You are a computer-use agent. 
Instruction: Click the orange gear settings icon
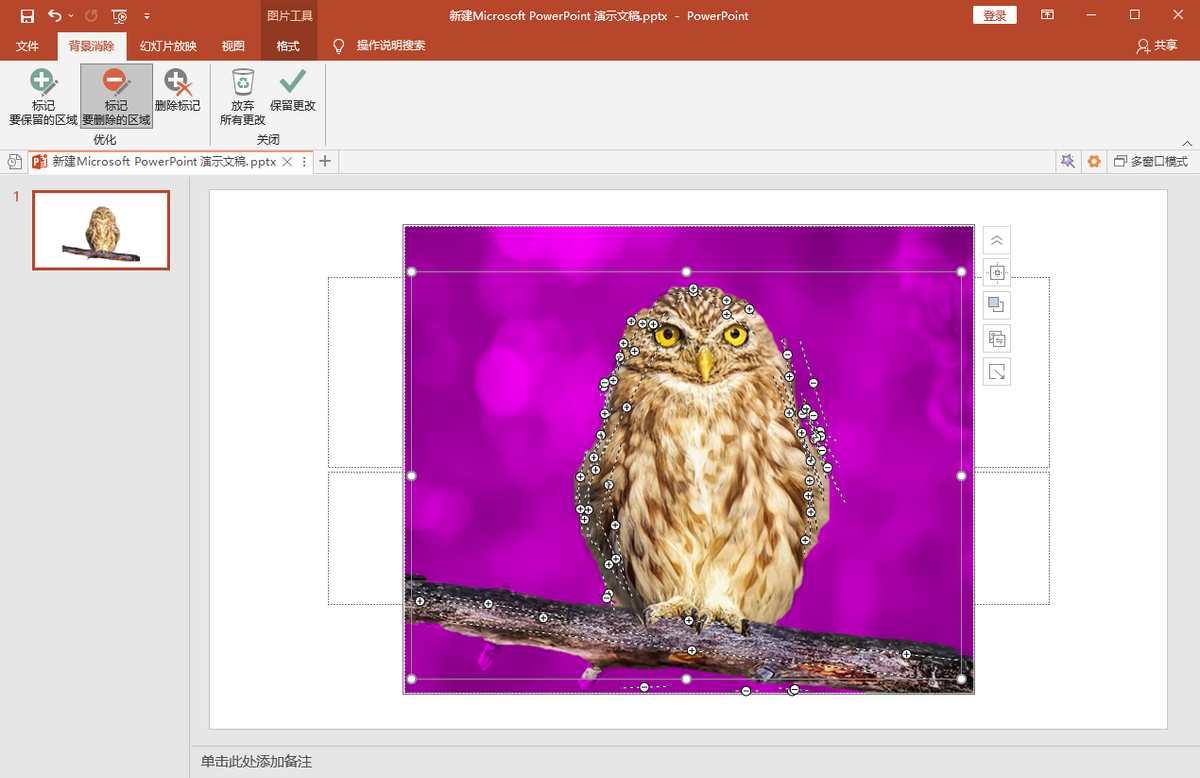pyautogui.click(x=1094, y=161)
